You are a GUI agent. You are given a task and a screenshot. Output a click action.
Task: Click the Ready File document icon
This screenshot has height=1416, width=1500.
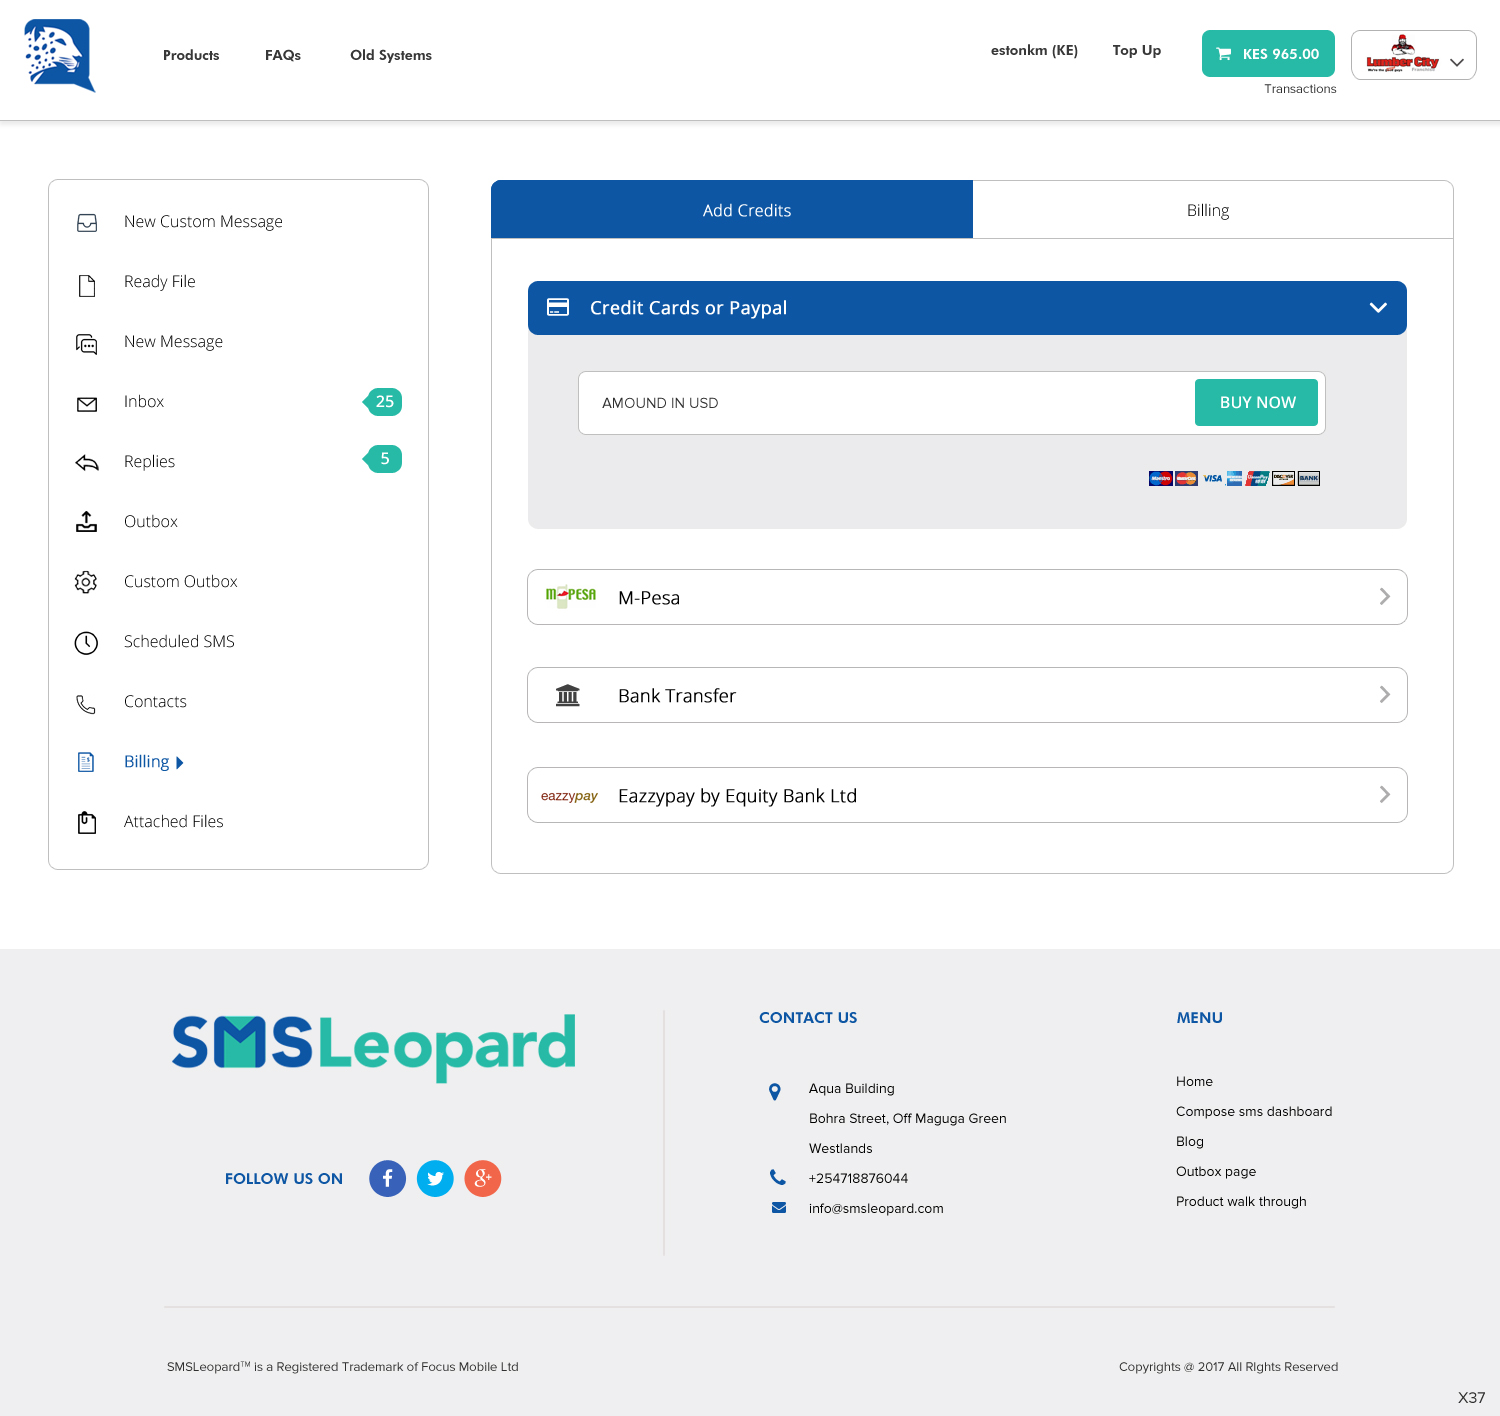coord(87,286)
